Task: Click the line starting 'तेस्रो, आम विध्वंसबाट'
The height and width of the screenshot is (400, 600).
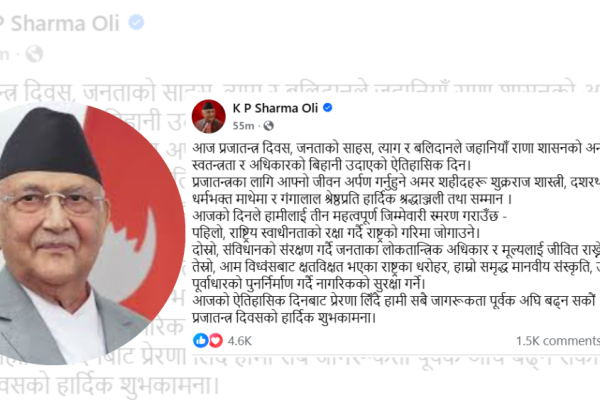Action: pyautogui.click(x=396, y=266)
